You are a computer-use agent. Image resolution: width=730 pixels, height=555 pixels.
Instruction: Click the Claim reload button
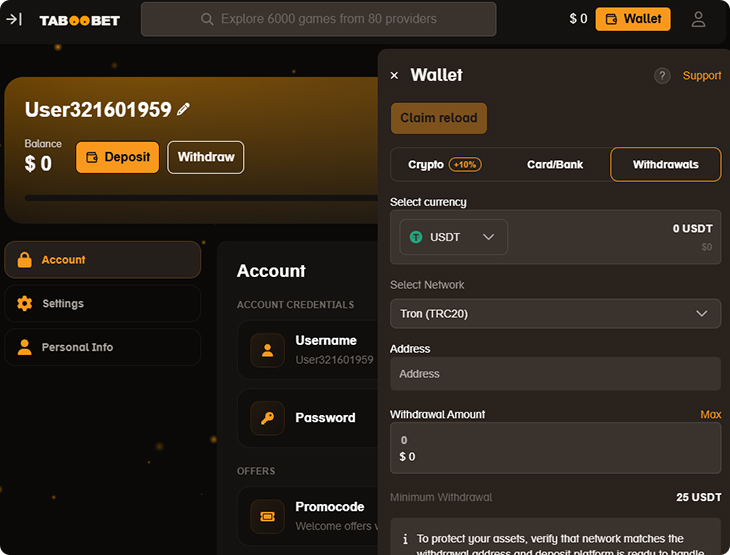tap(439, 118)
